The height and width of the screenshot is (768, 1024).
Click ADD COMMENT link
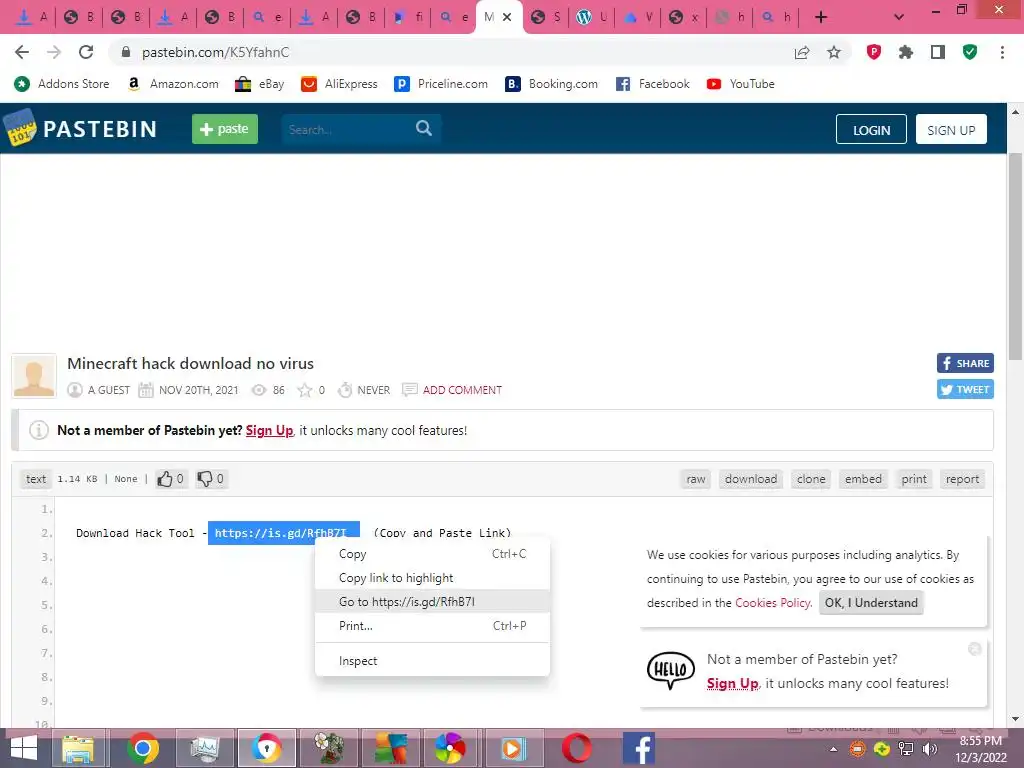tap(462, 390)
